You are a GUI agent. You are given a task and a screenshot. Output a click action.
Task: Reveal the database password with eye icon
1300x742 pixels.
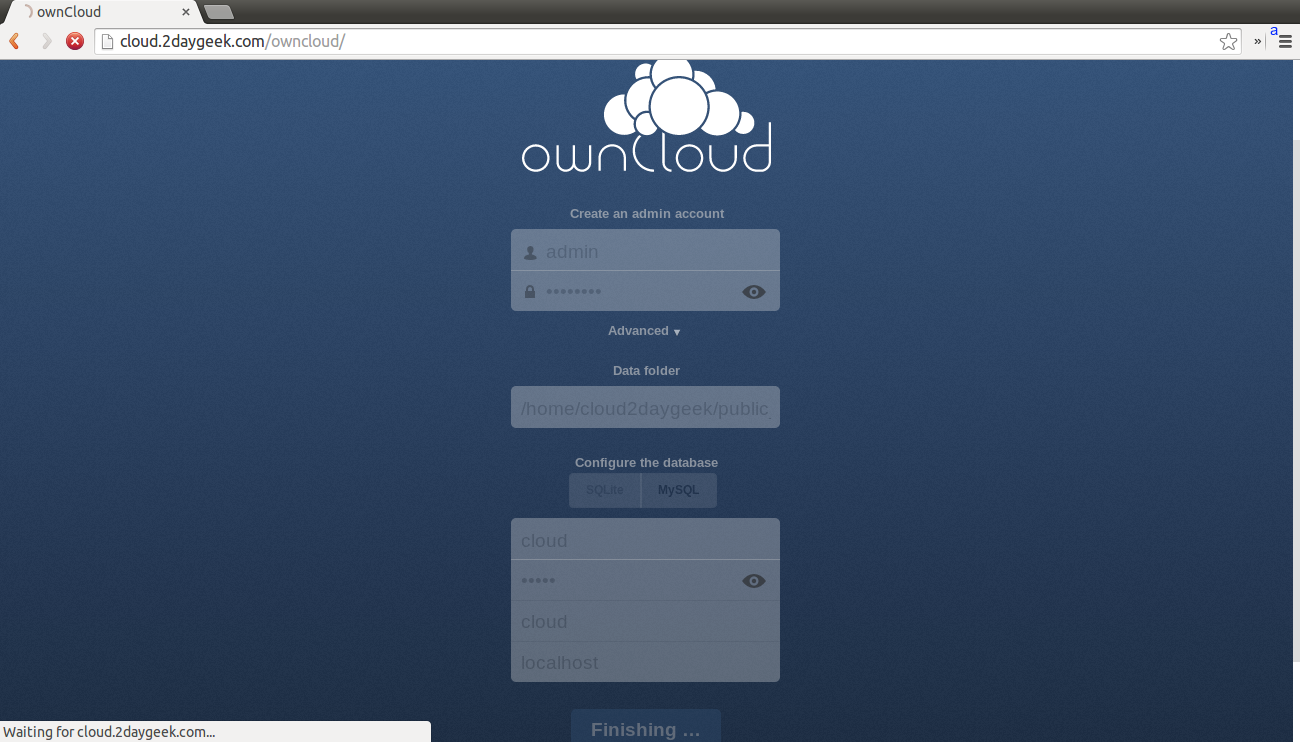[x=754, y=581]
